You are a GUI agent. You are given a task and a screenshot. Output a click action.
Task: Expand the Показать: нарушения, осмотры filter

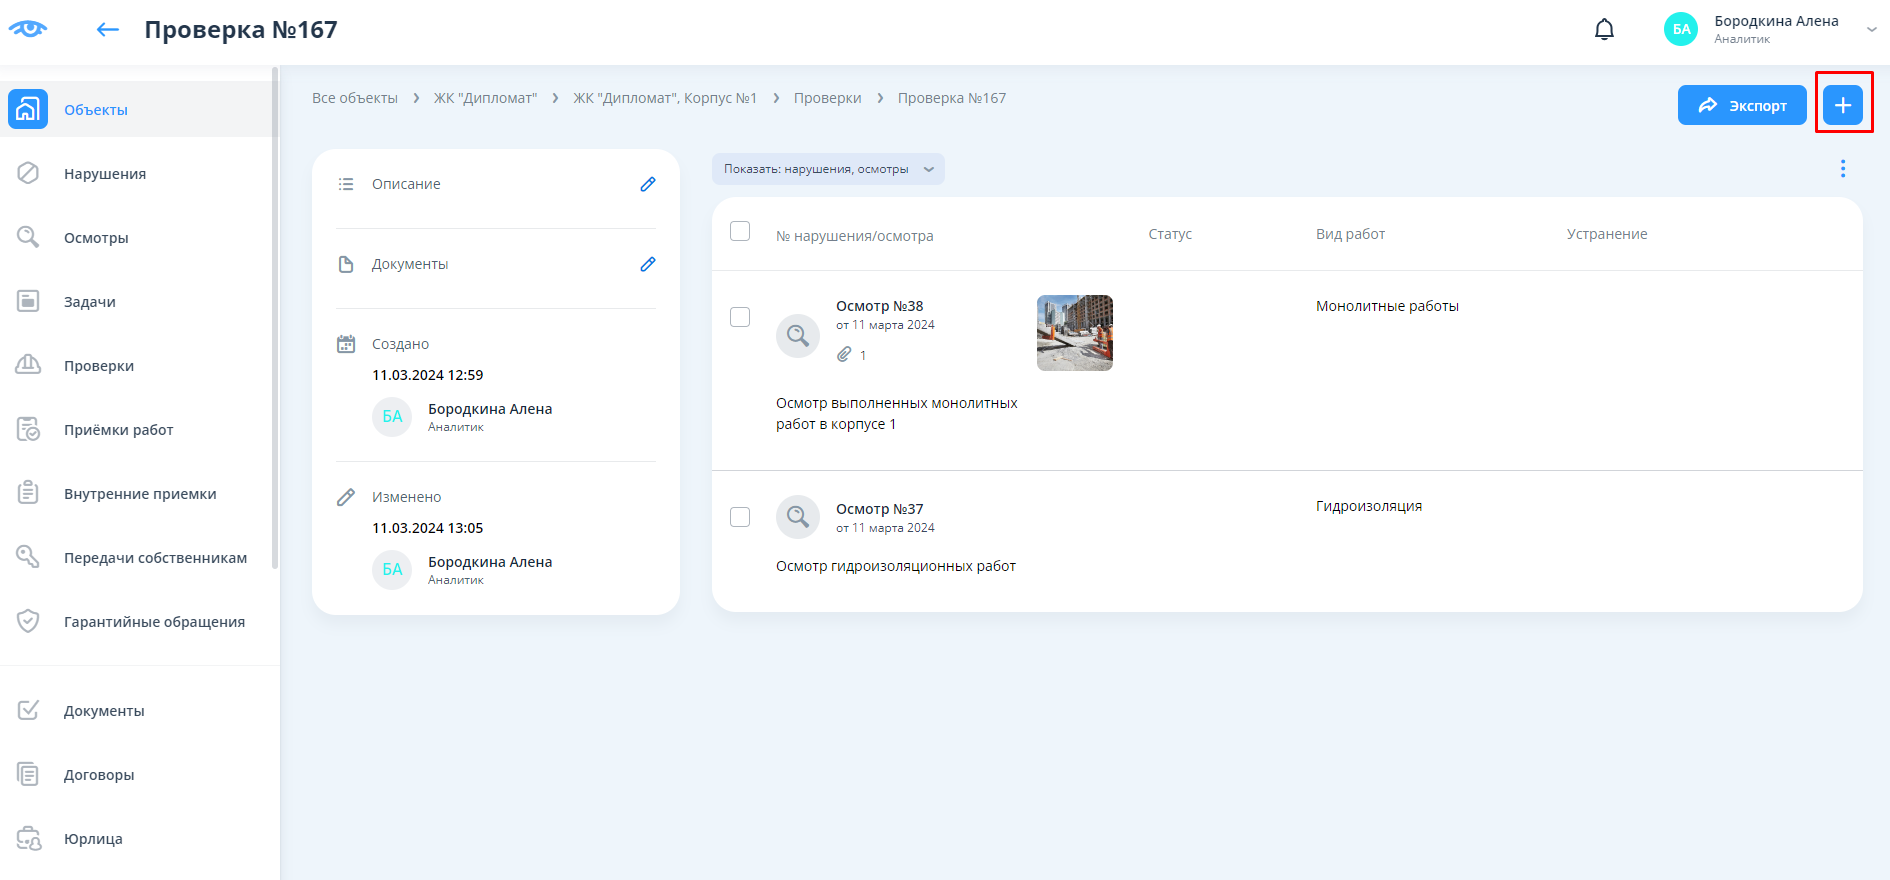click(828, 169)
